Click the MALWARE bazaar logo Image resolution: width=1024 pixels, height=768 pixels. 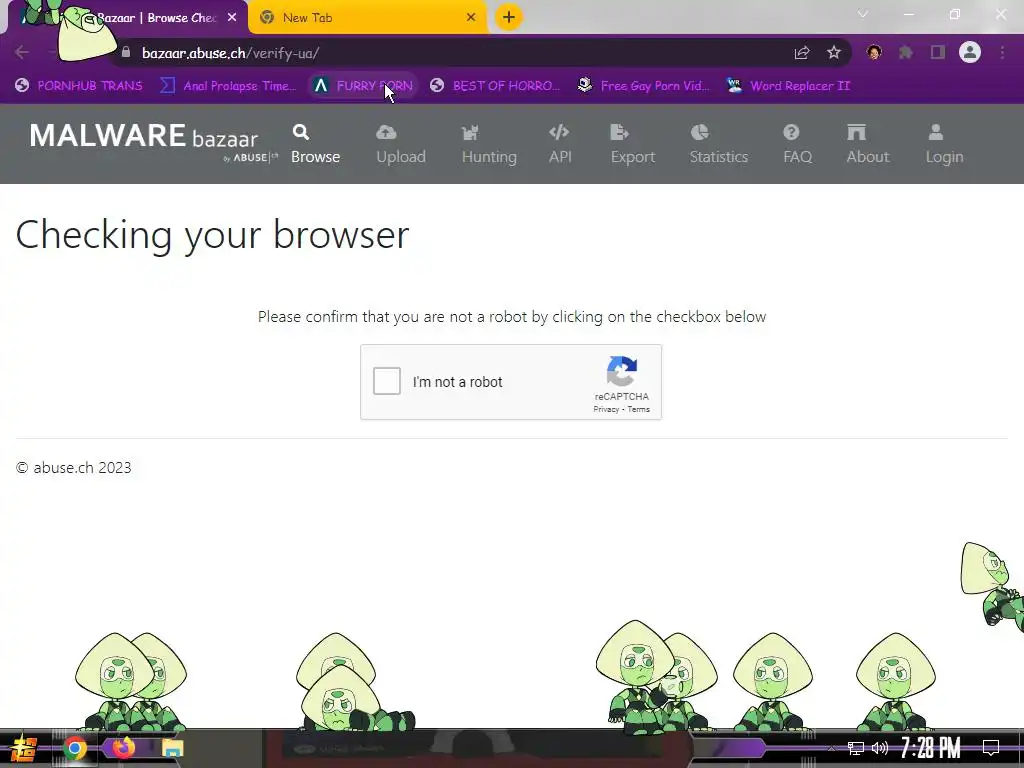153,140
